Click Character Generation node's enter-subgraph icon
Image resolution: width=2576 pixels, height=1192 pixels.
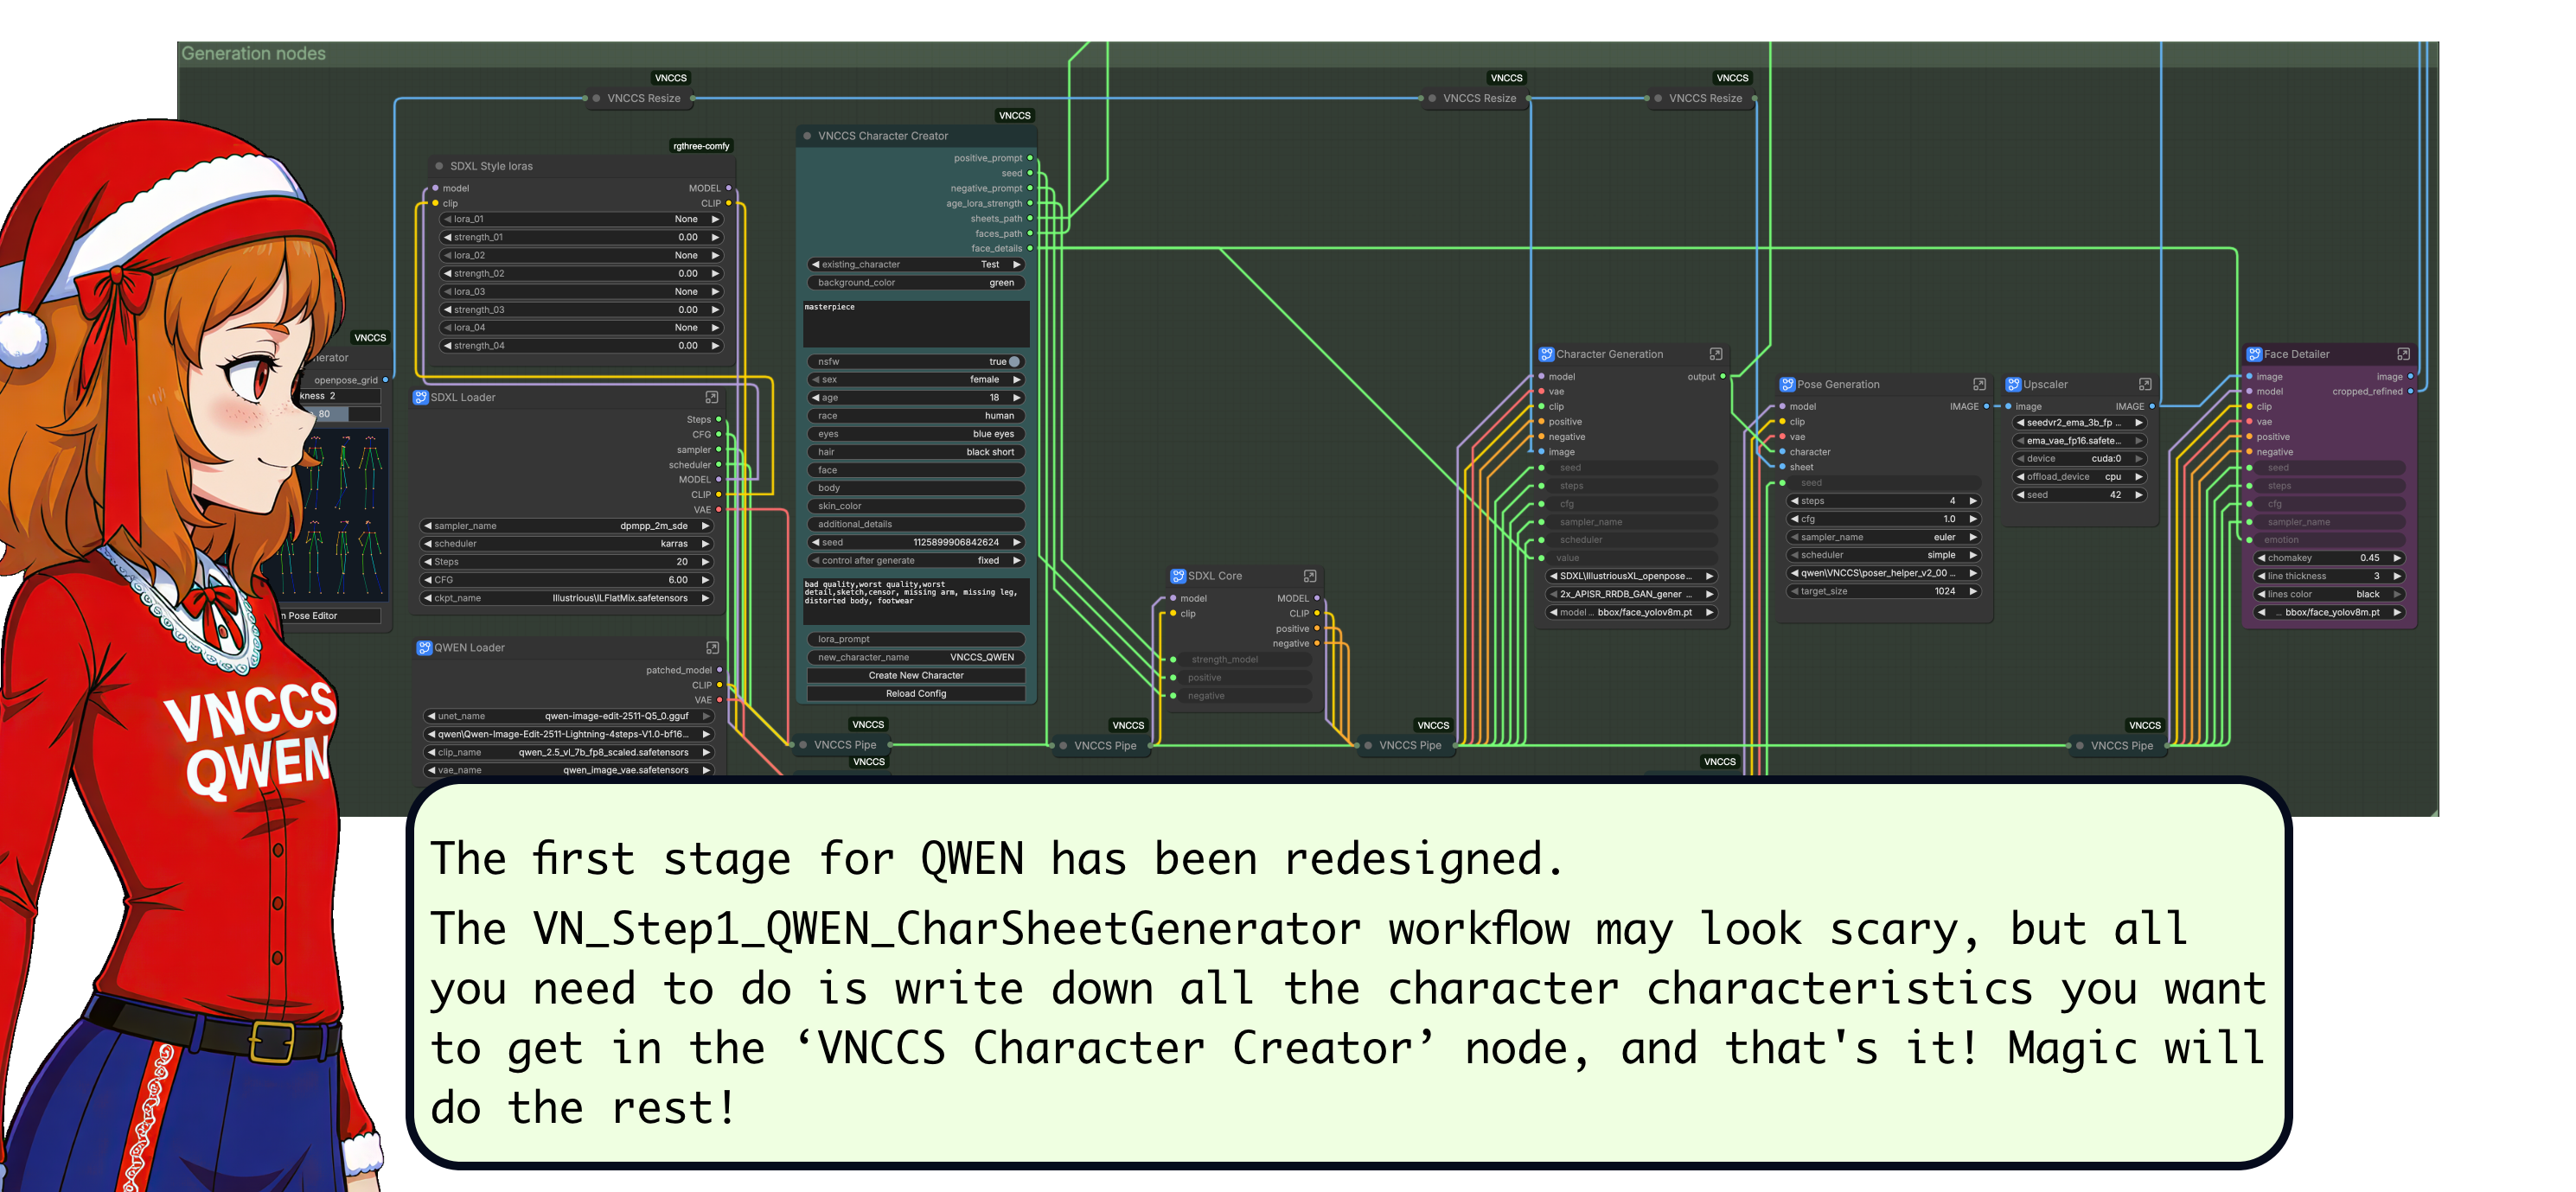pyautogui.click(x=1715, y=354)
